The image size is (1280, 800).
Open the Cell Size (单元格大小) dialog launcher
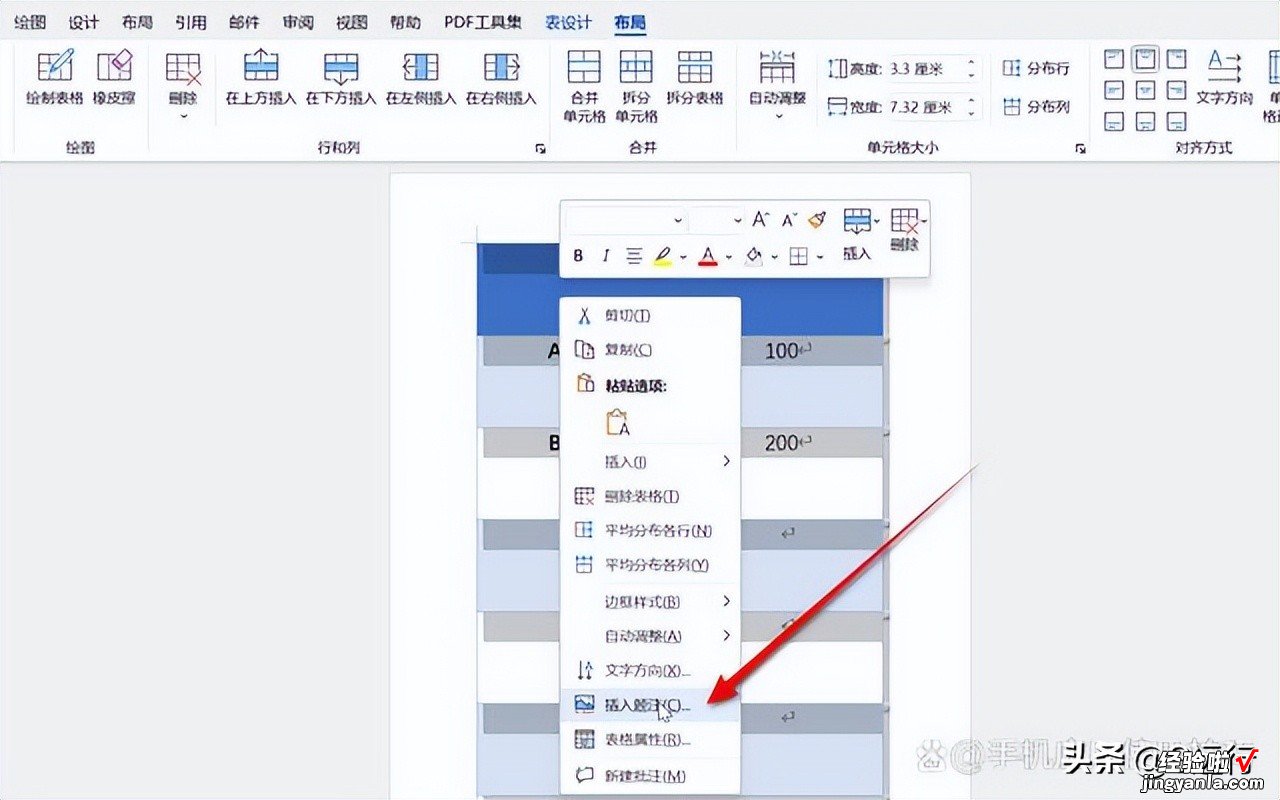point(1080,148)
